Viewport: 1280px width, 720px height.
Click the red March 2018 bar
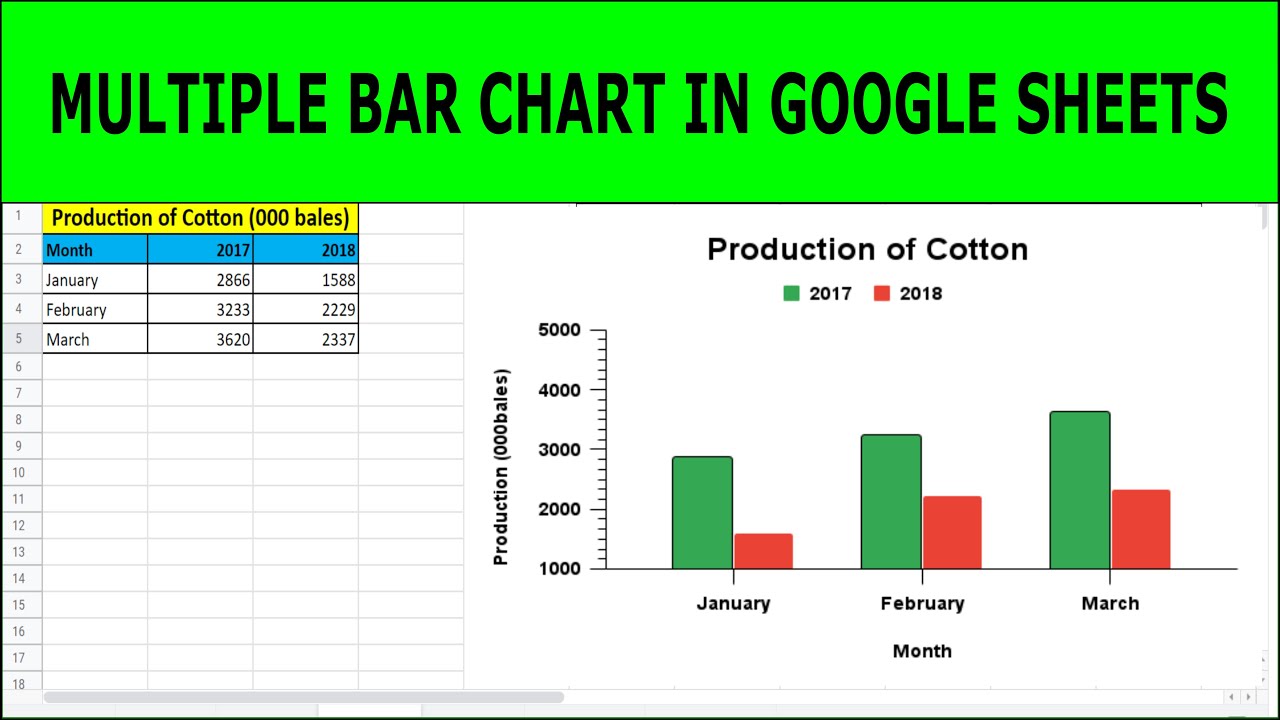(x=1141, y=530)
